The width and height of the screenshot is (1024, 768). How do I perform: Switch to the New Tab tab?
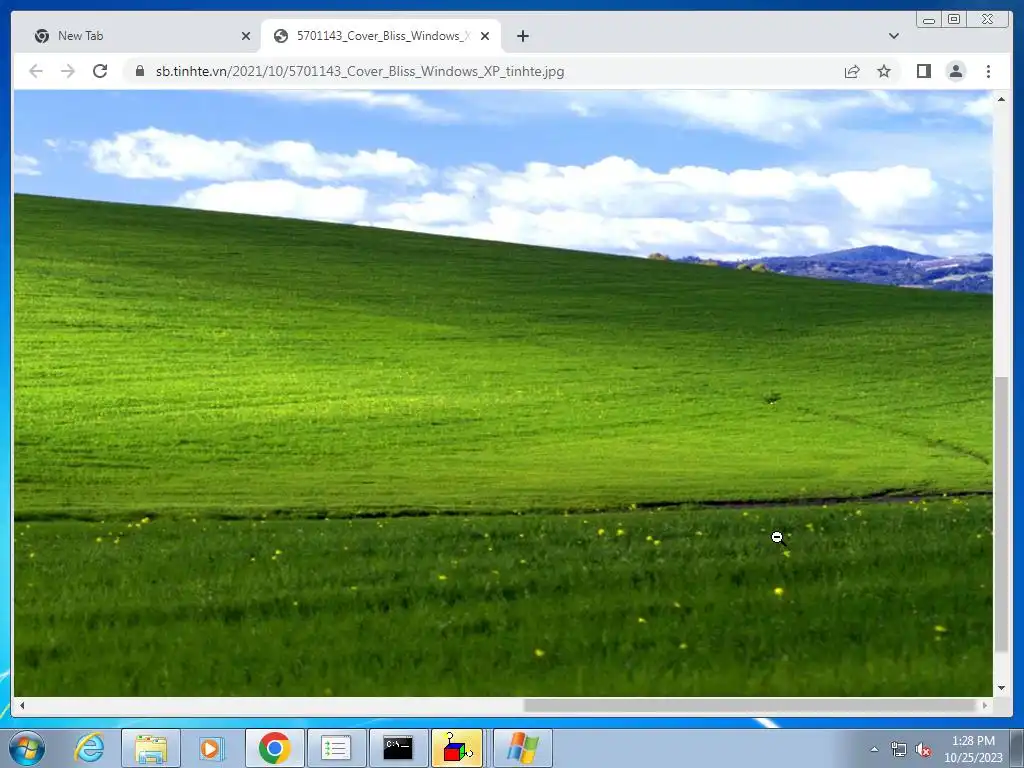coord(136,36)
